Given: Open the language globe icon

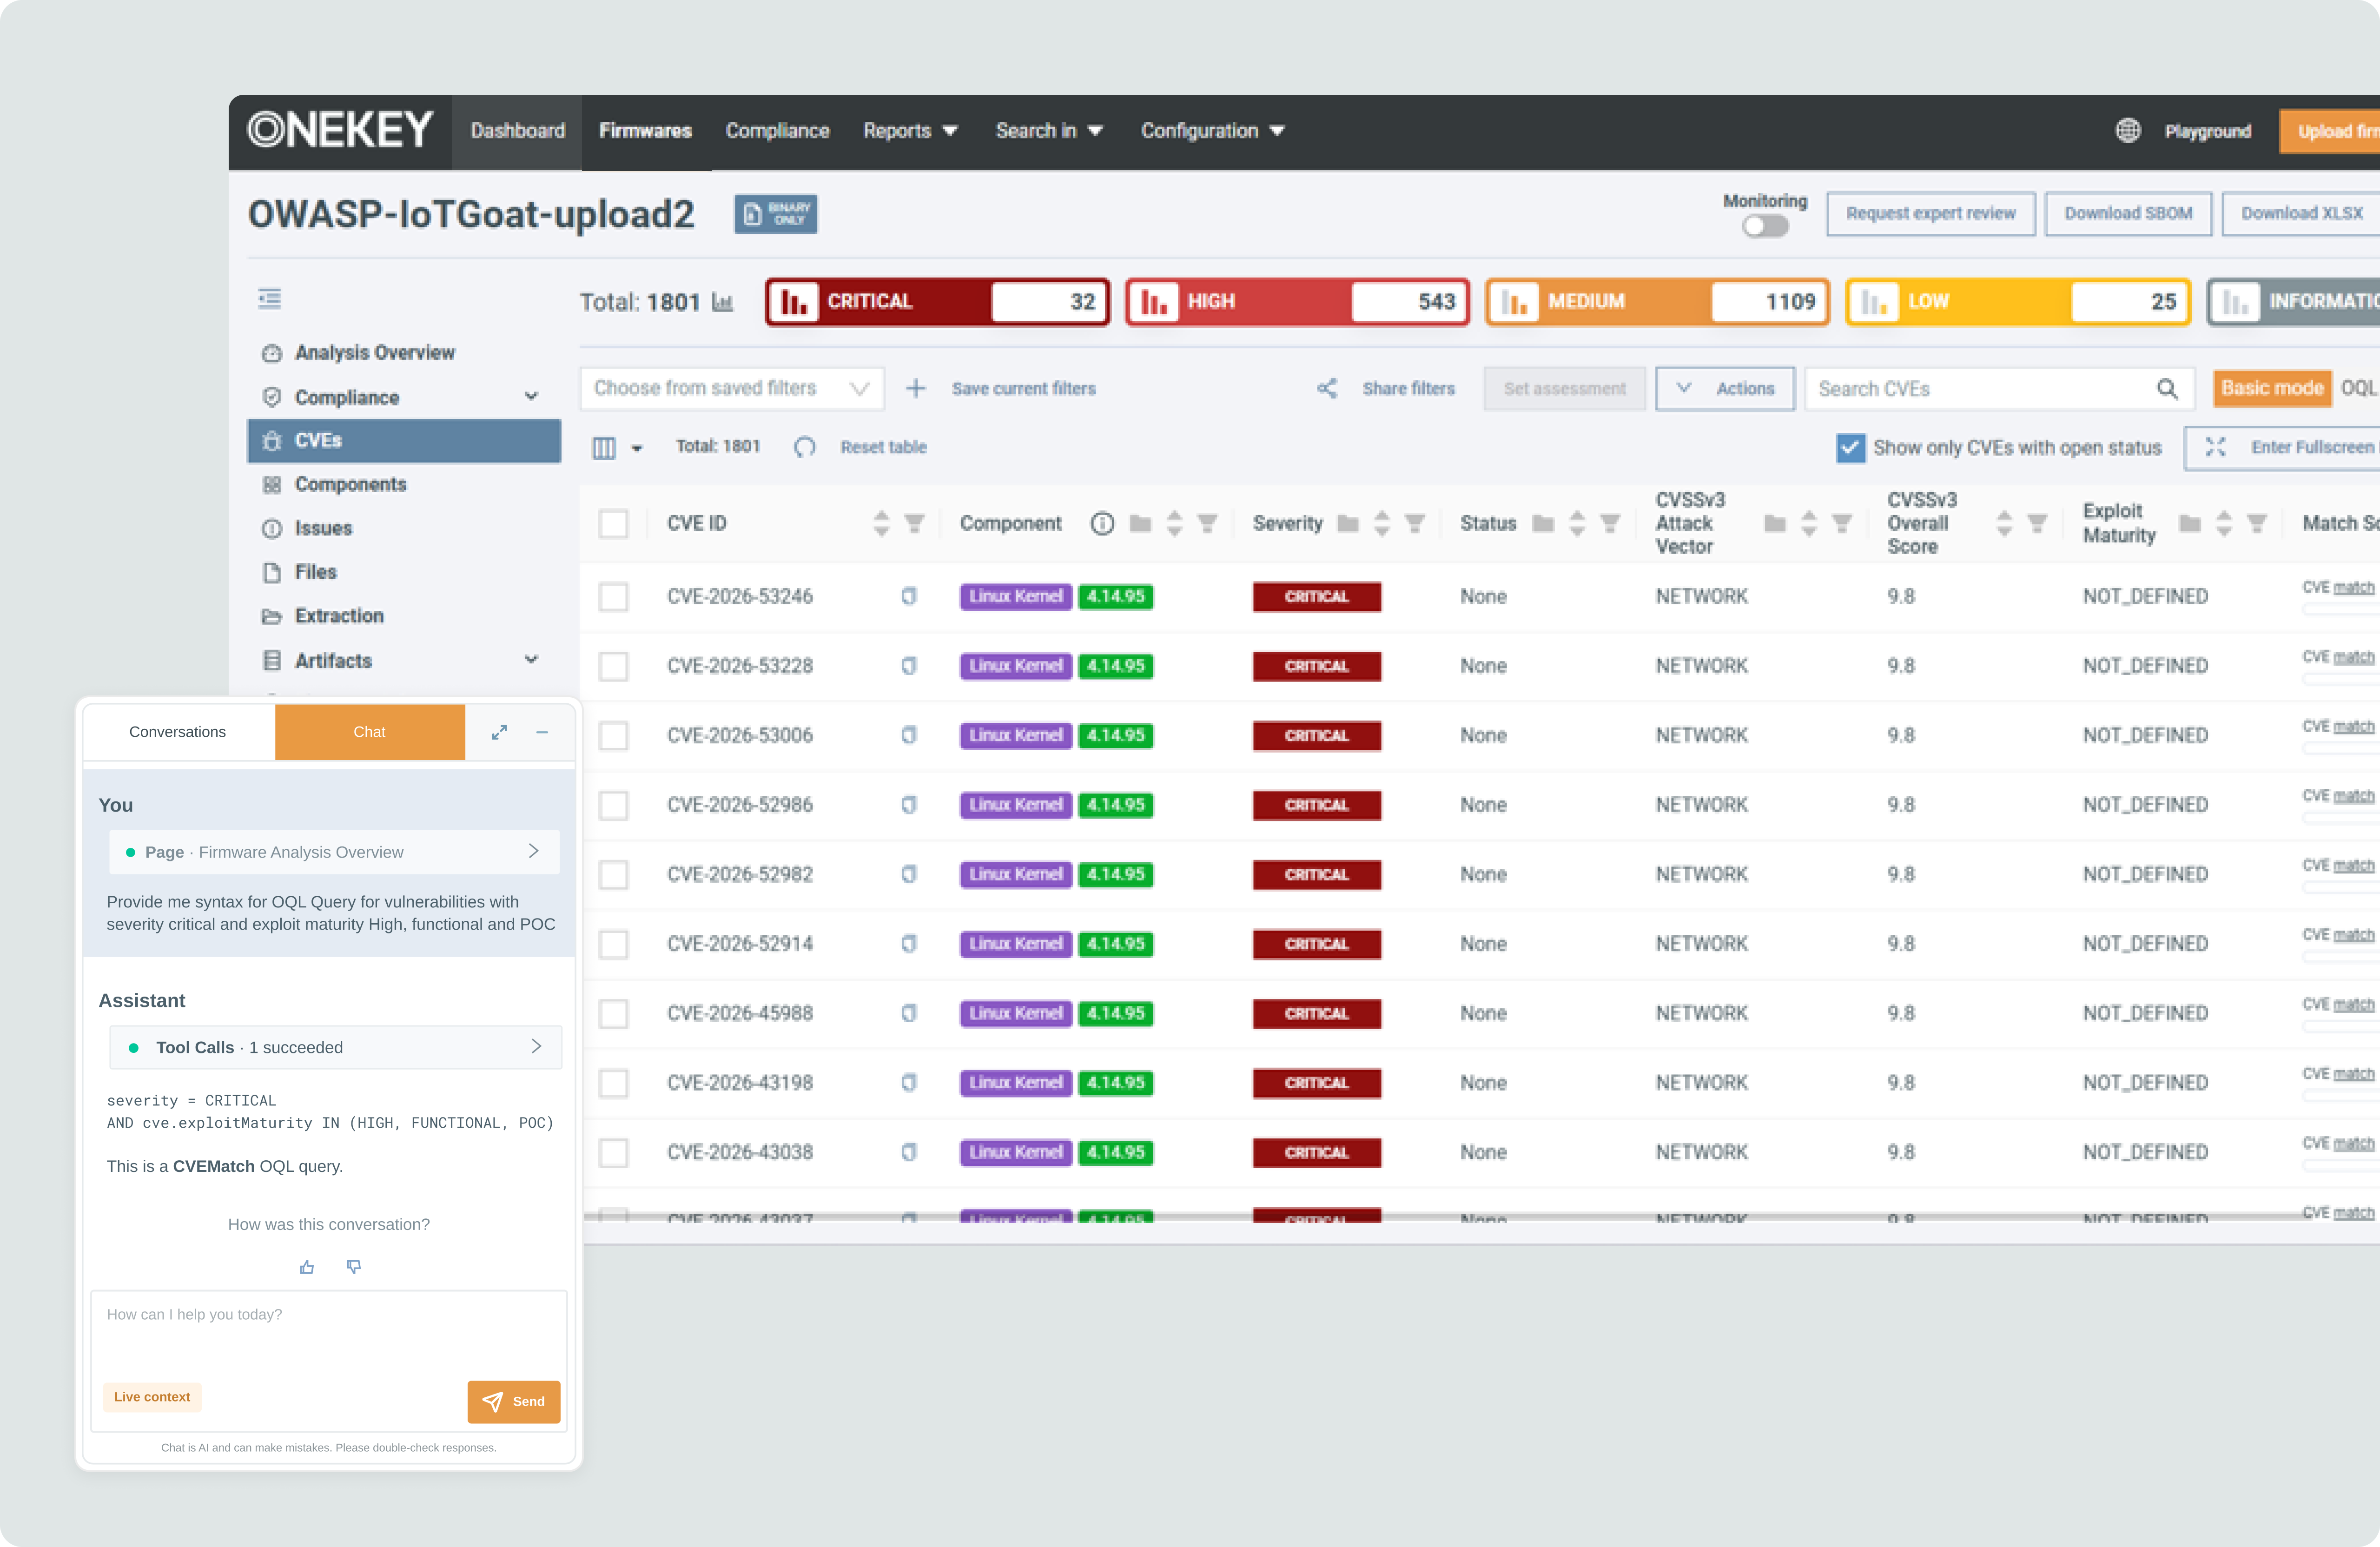Looking at the screenshot, I should click(x=2128, y=130).
